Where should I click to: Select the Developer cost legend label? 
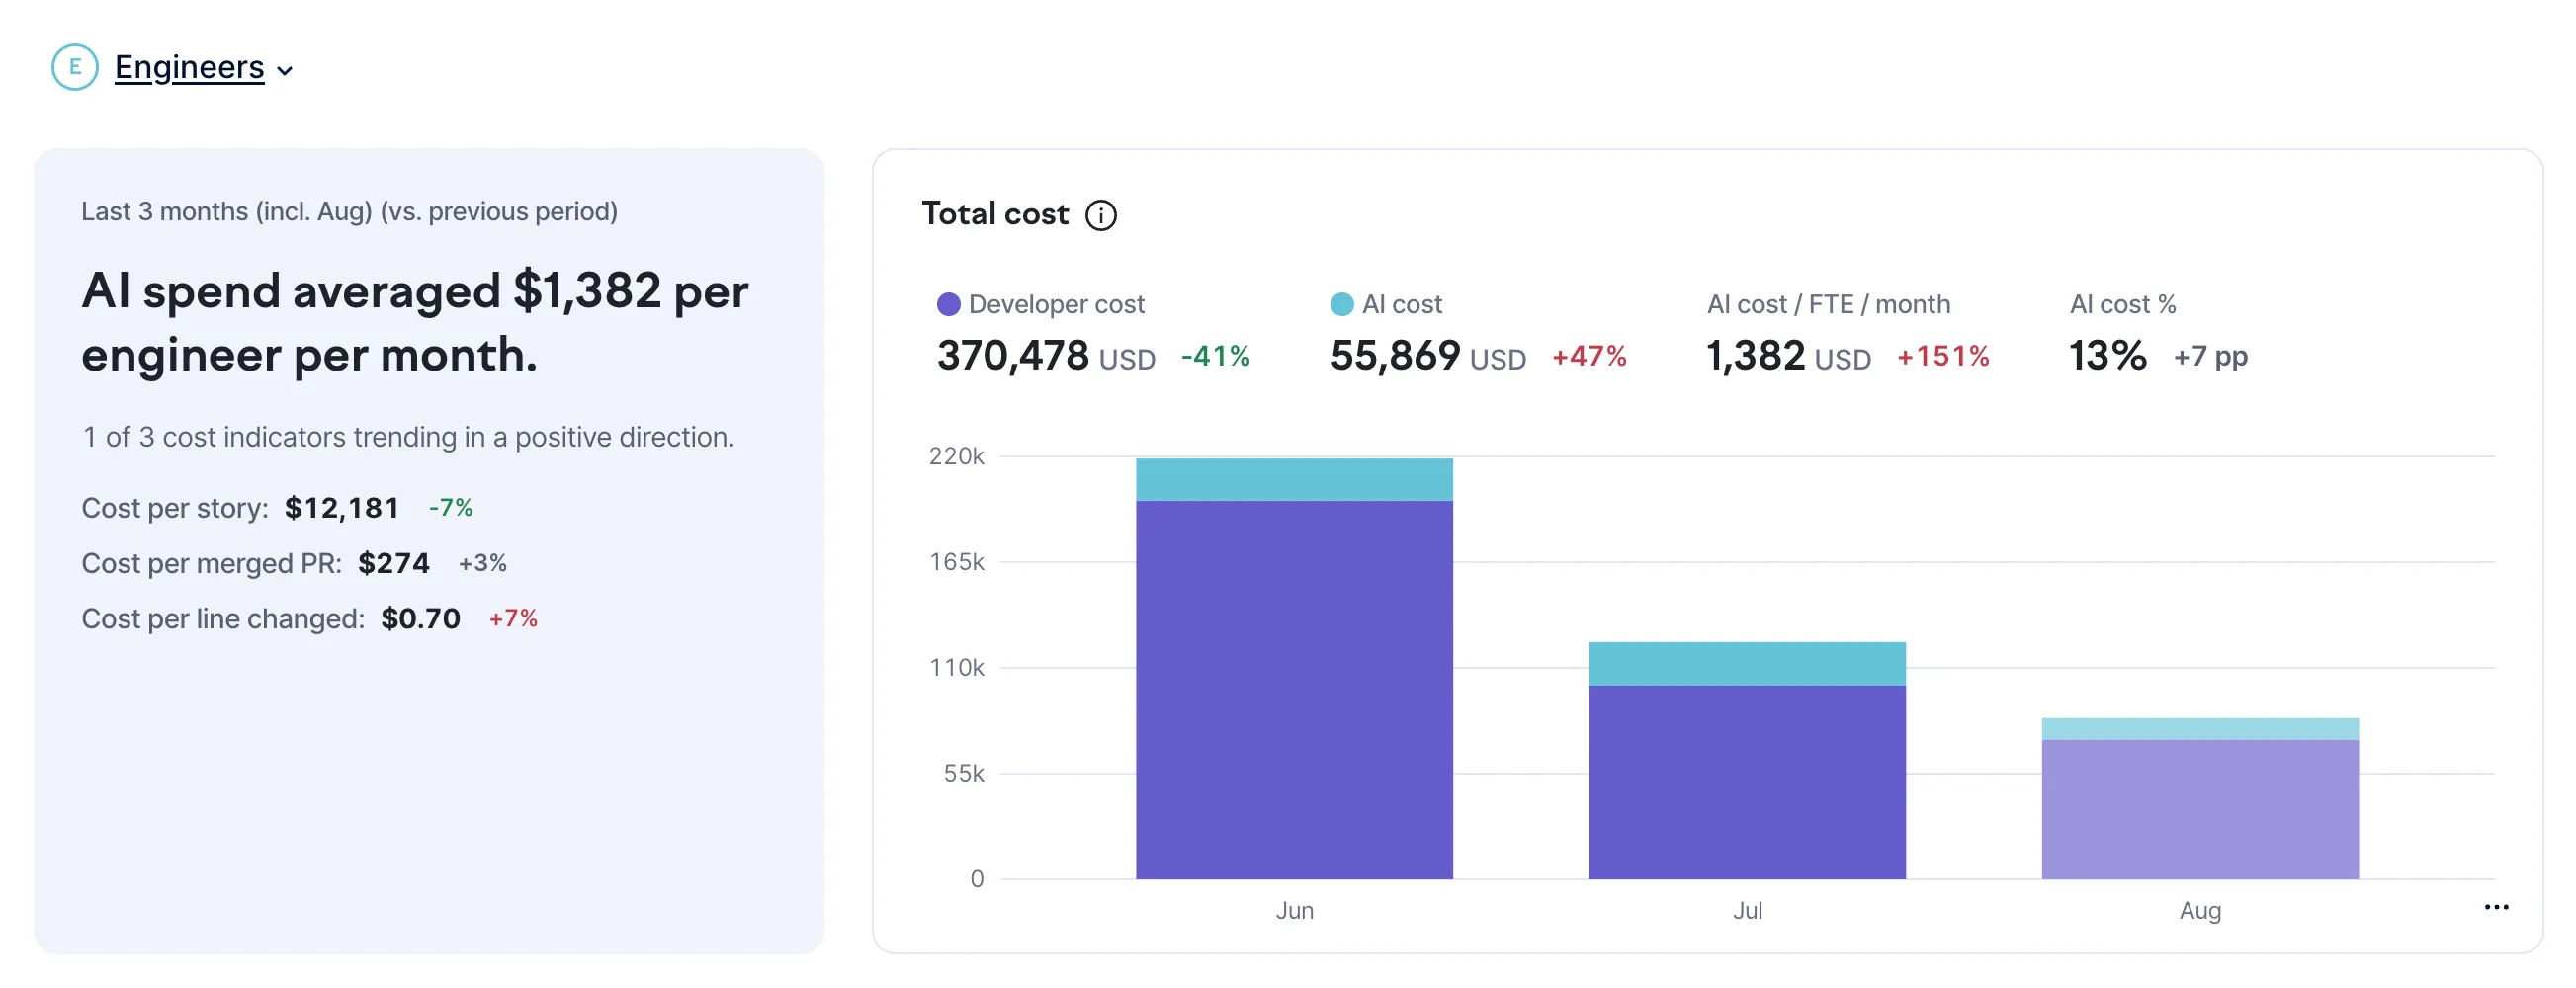click(x=1056, y=304)
